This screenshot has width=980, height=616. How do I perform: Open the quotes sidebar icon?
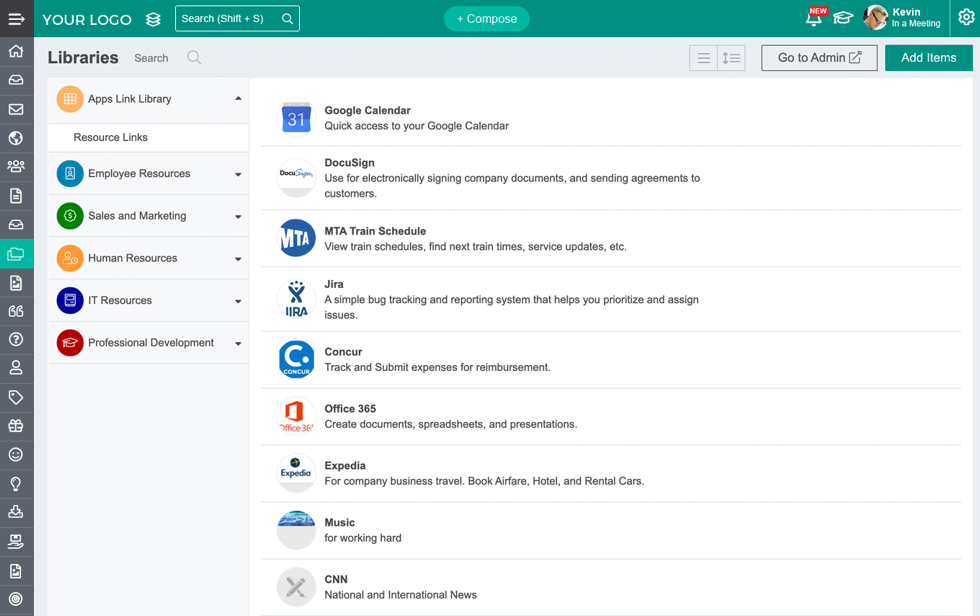click(16, 310)
